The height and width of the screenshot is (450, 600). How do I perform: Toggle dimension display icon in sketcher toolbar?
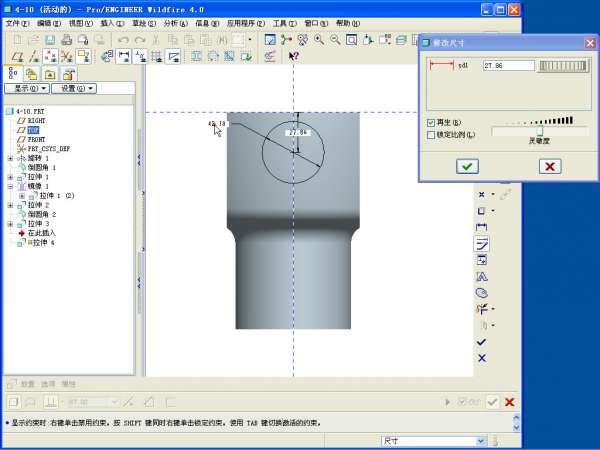click(124, 56)
